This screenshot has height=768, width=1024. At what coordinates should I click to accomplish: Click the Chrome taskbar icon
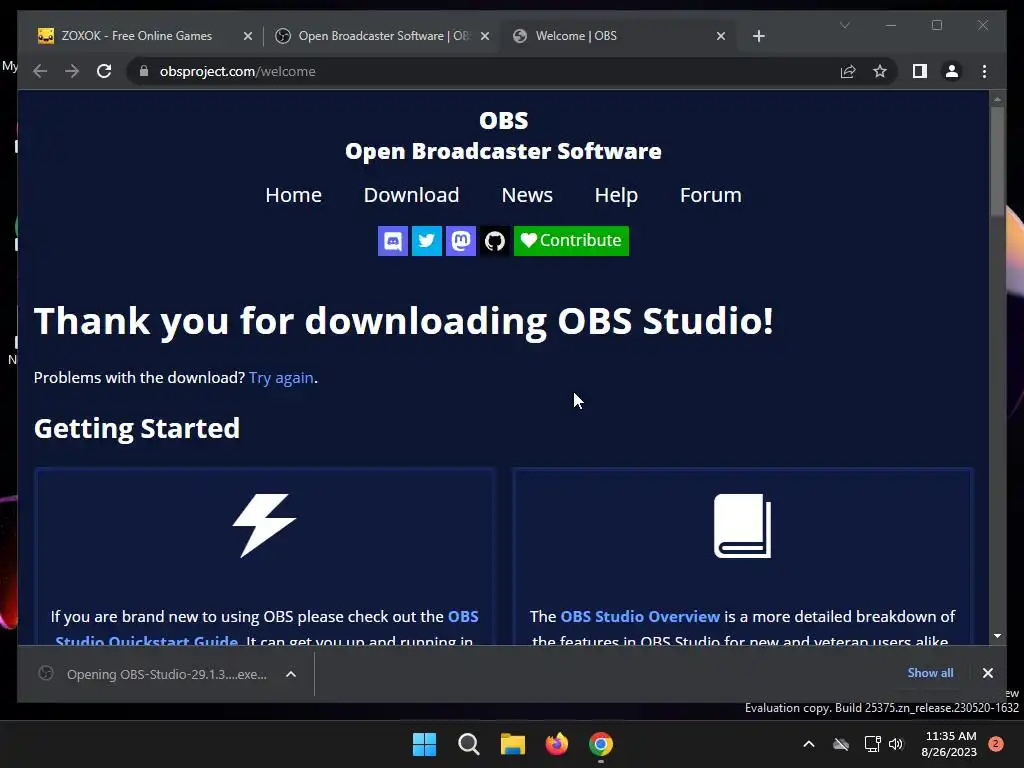[x=601, y=744]
